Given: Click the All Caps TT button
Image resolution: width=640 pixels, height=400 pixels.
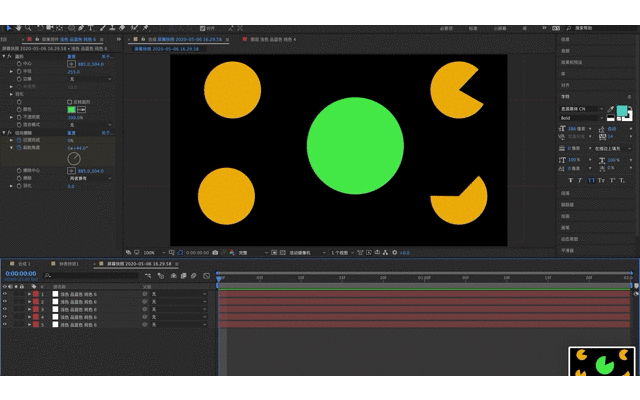Looking at the screenshot, I should pyautogui.click(x=591, y=180).
